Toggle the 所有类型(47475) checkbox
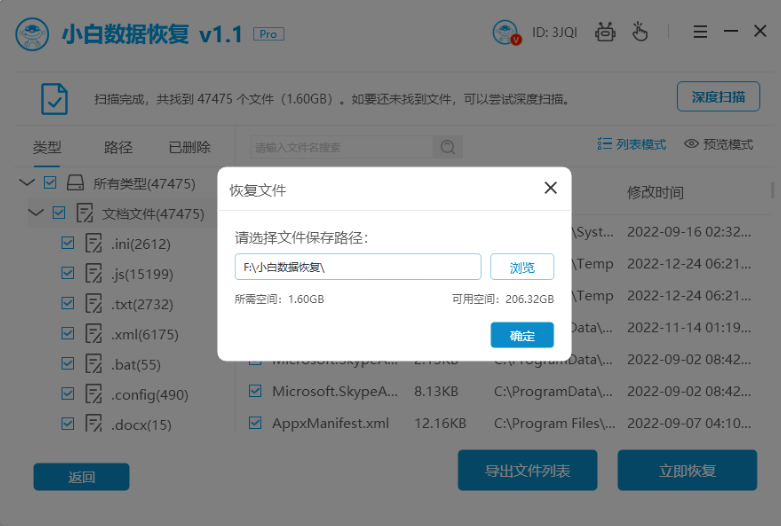 point(51,183)
